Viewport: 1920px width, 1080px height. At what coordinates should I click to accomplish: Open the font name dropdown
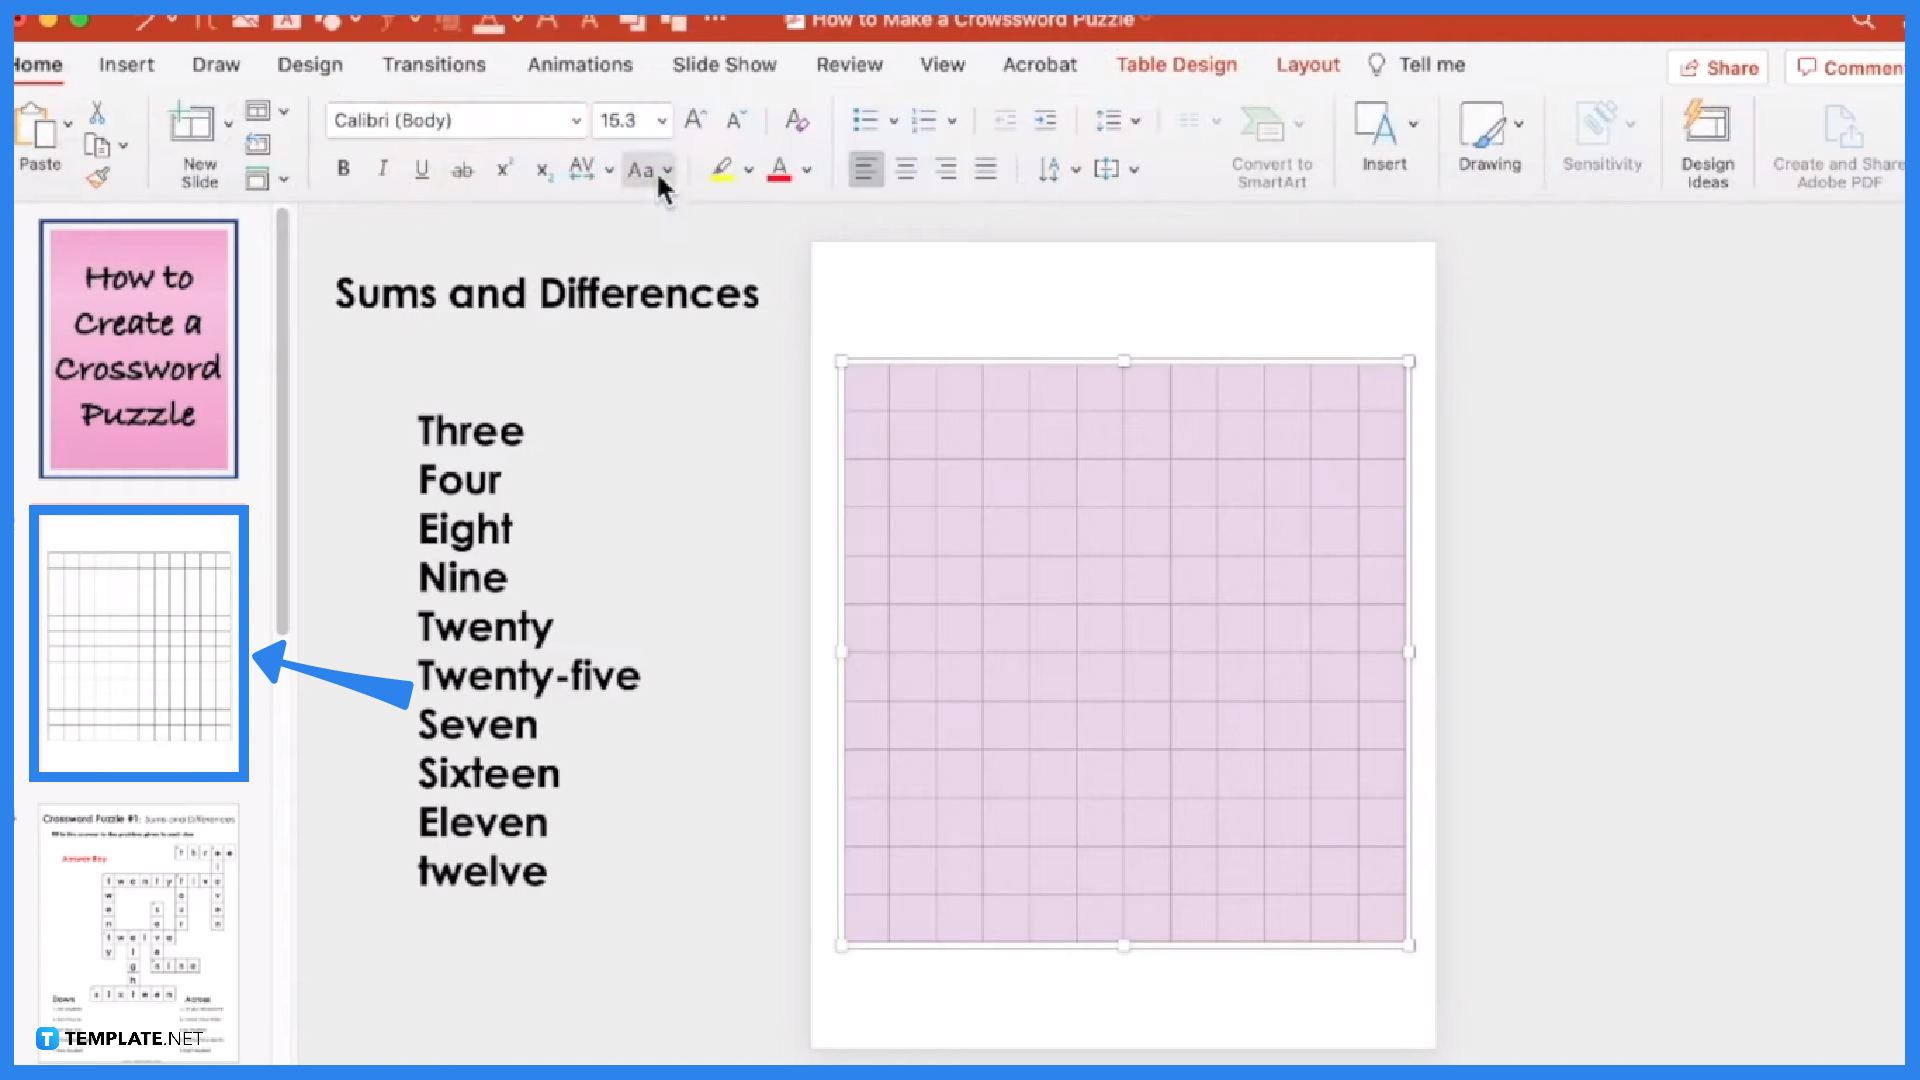pyautogui.click(x=576, y=120)
